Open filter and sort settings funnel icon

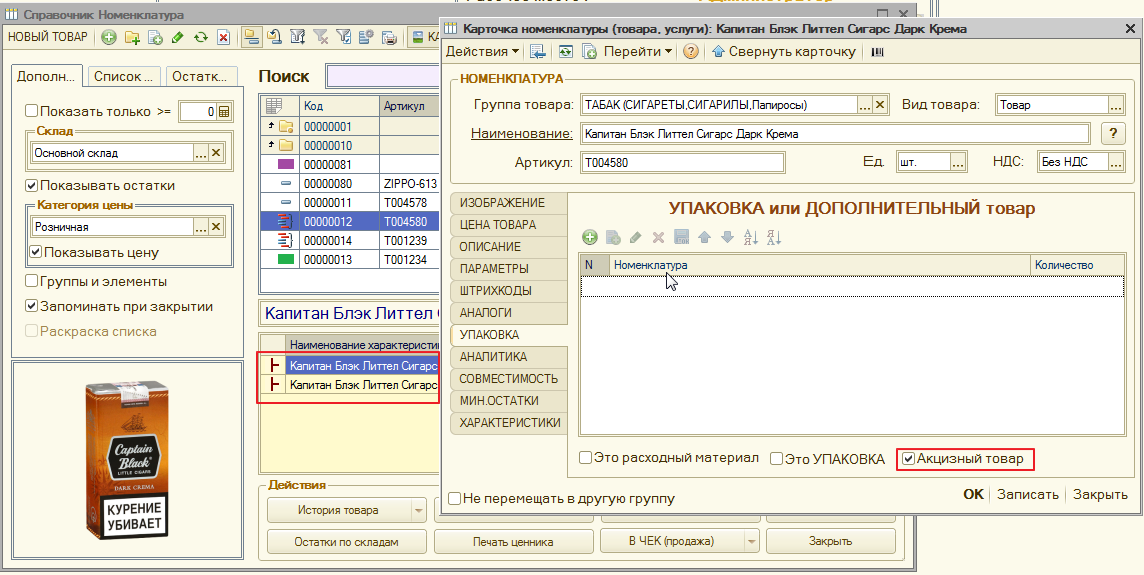click(297, 37)
